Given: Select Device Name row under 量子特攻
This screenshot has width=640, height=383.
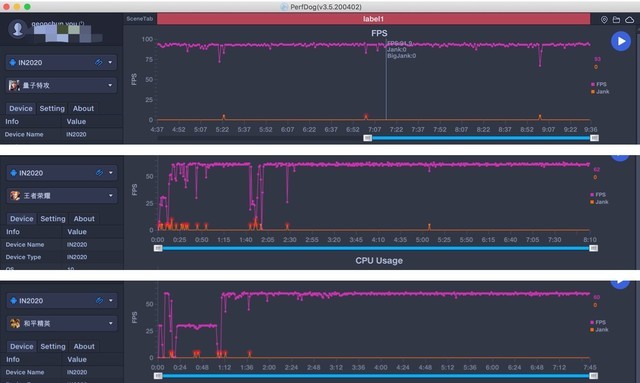Looking at the screenshot, I should click(x=61, y=134).
